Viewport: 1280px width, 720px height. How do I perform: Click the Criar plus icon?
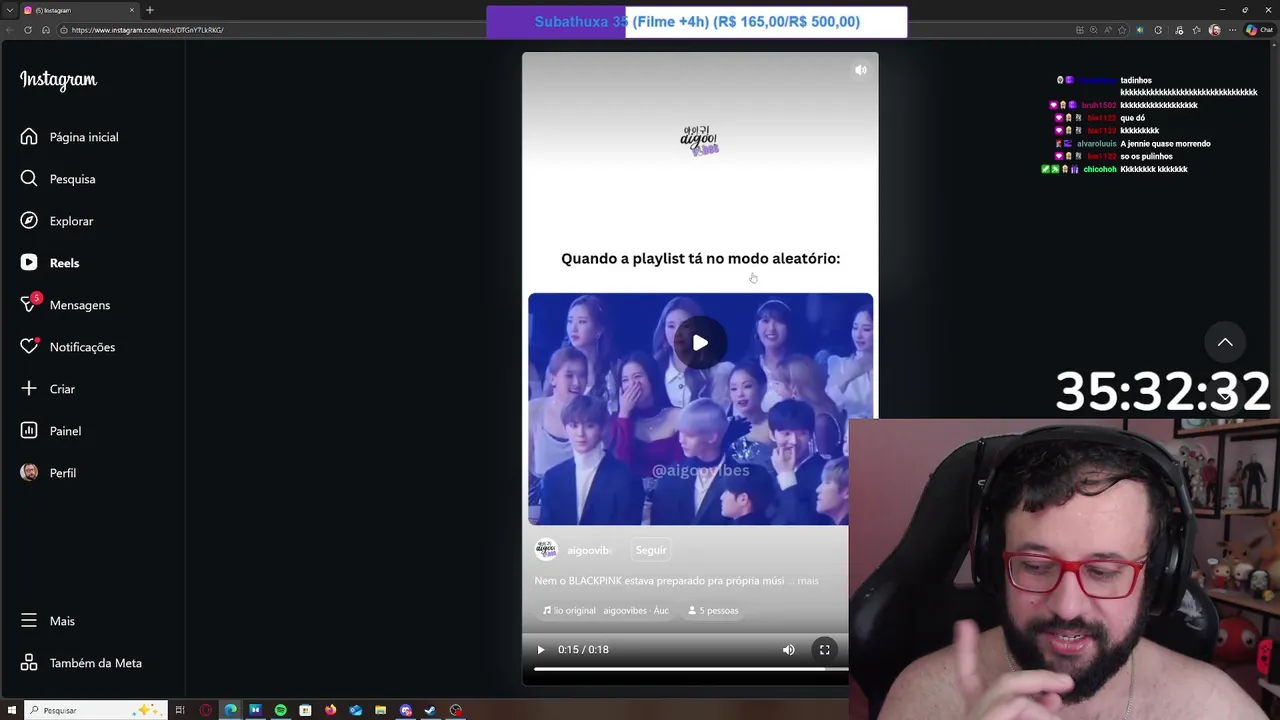coord(29,389)
